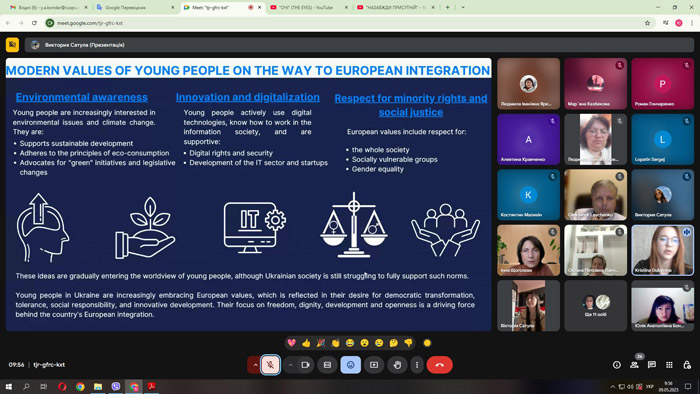The width and height of the screenshot is (700, 394).
Task: Leave the call with red button
Action: pyautogui.click(x=440, y=365)
